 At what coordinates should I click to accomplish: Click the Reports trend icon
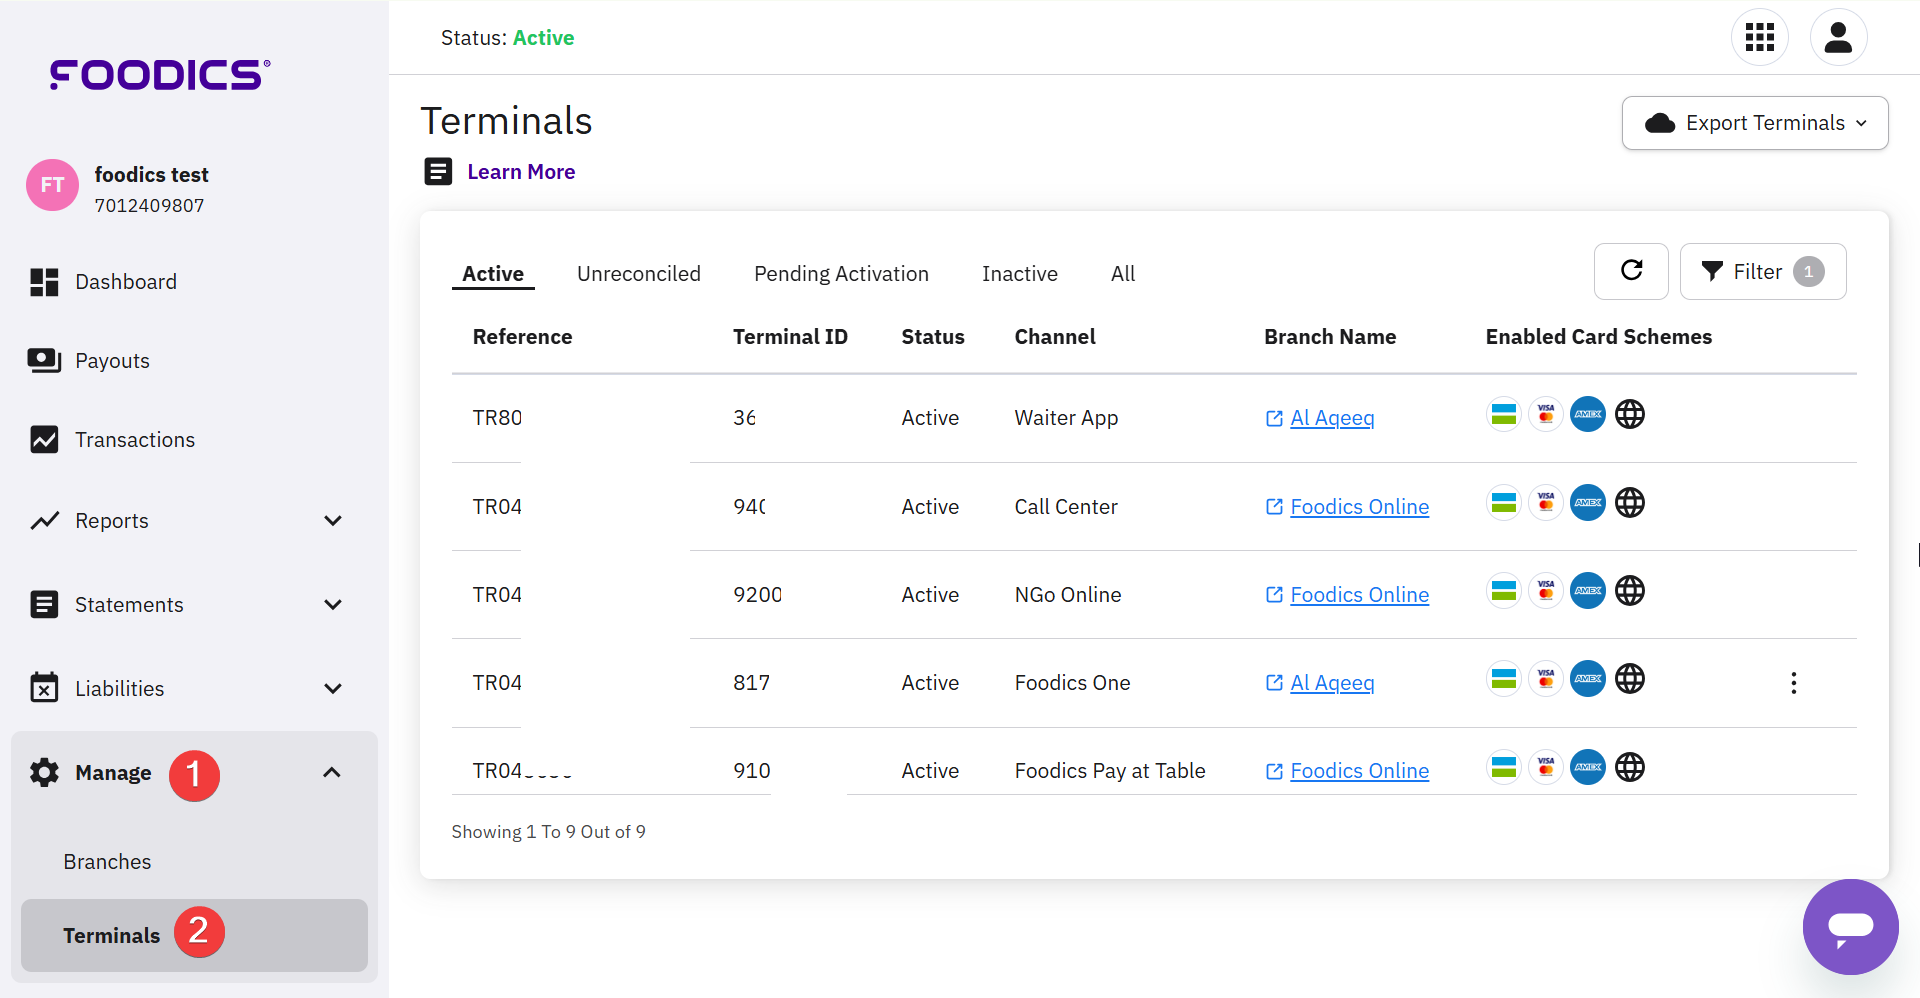pos(44,521)
